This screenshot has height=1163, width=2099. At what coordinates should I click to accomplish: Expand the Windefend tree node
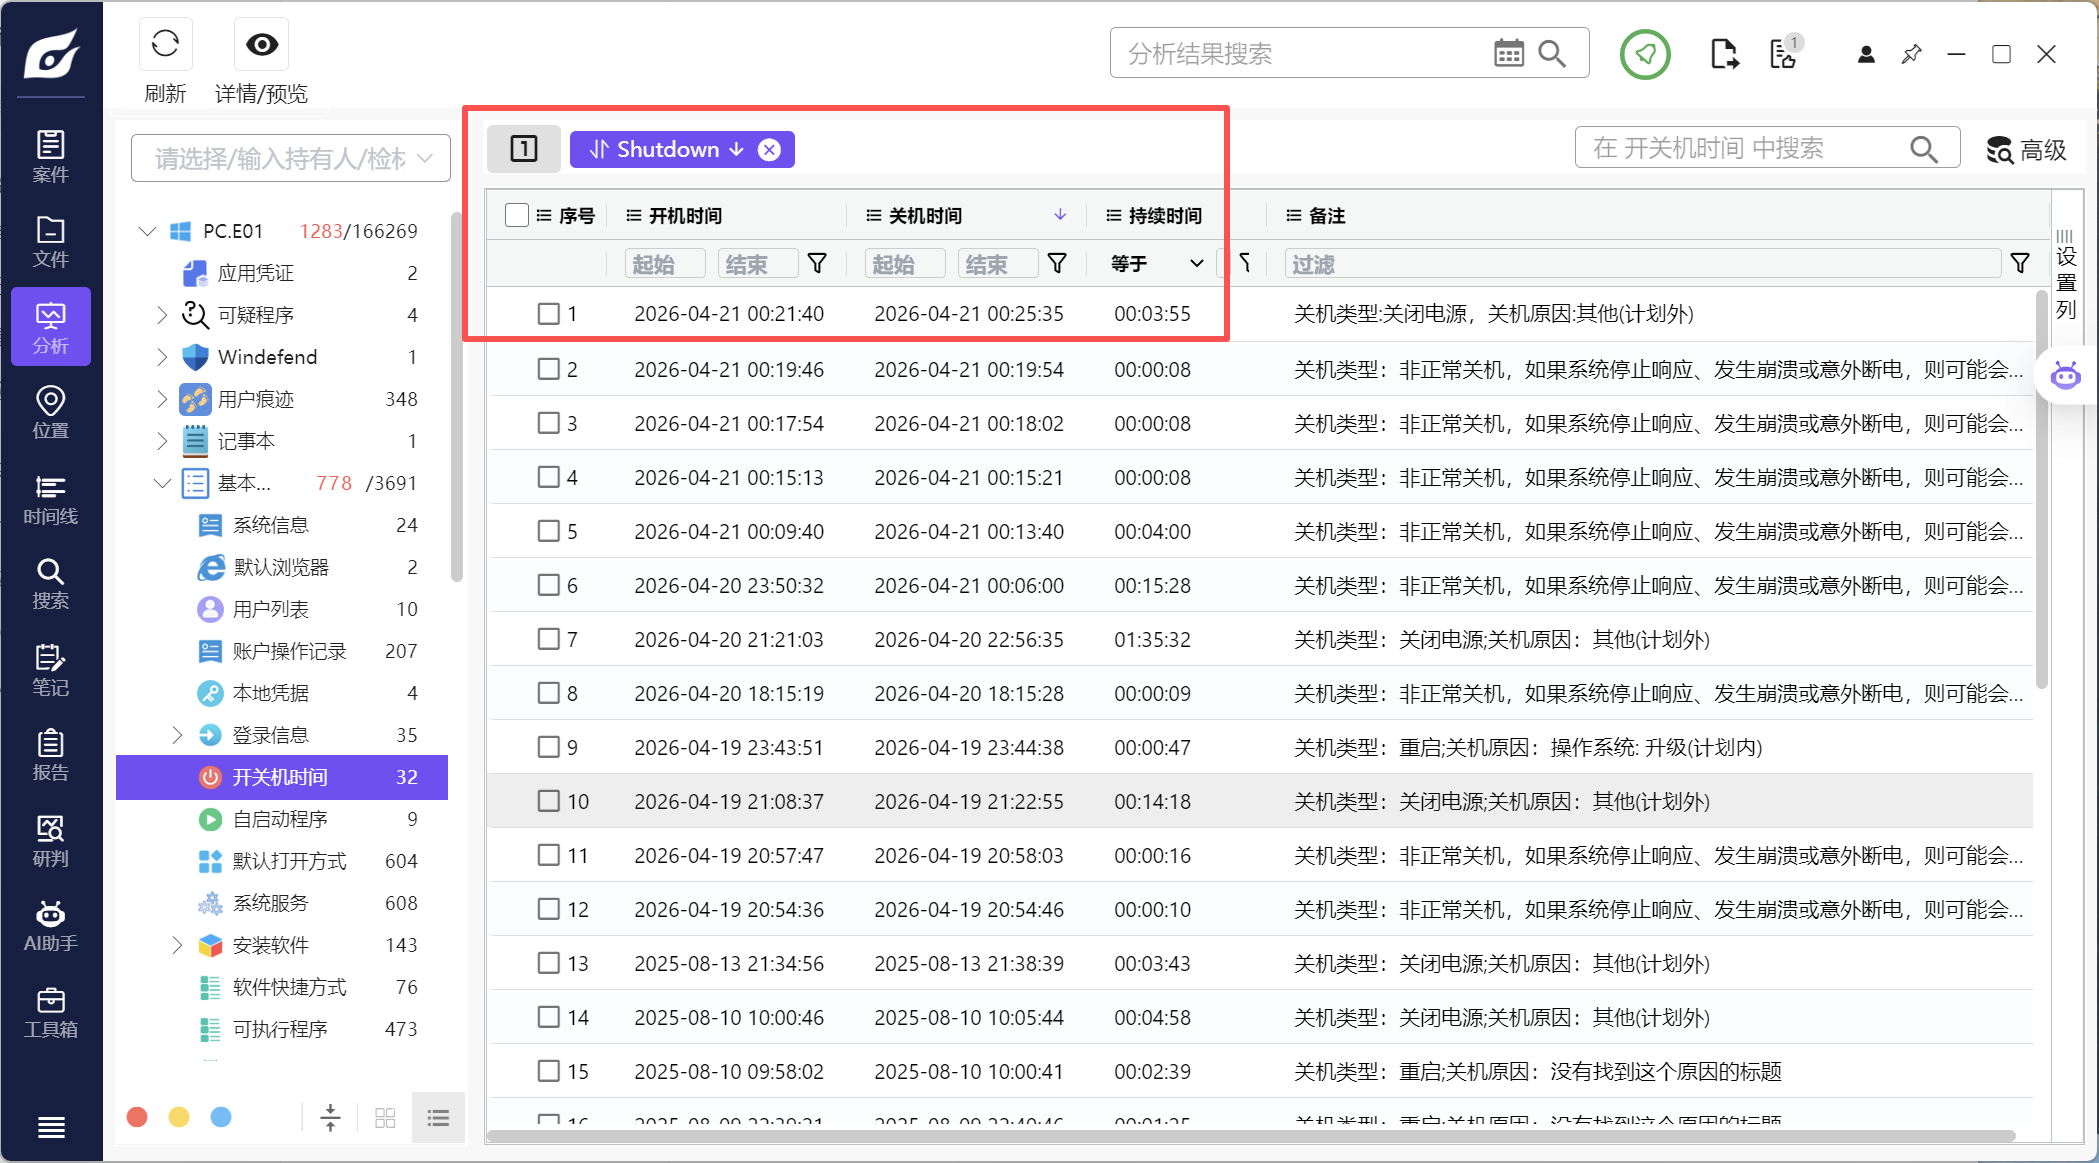[162, 357]
